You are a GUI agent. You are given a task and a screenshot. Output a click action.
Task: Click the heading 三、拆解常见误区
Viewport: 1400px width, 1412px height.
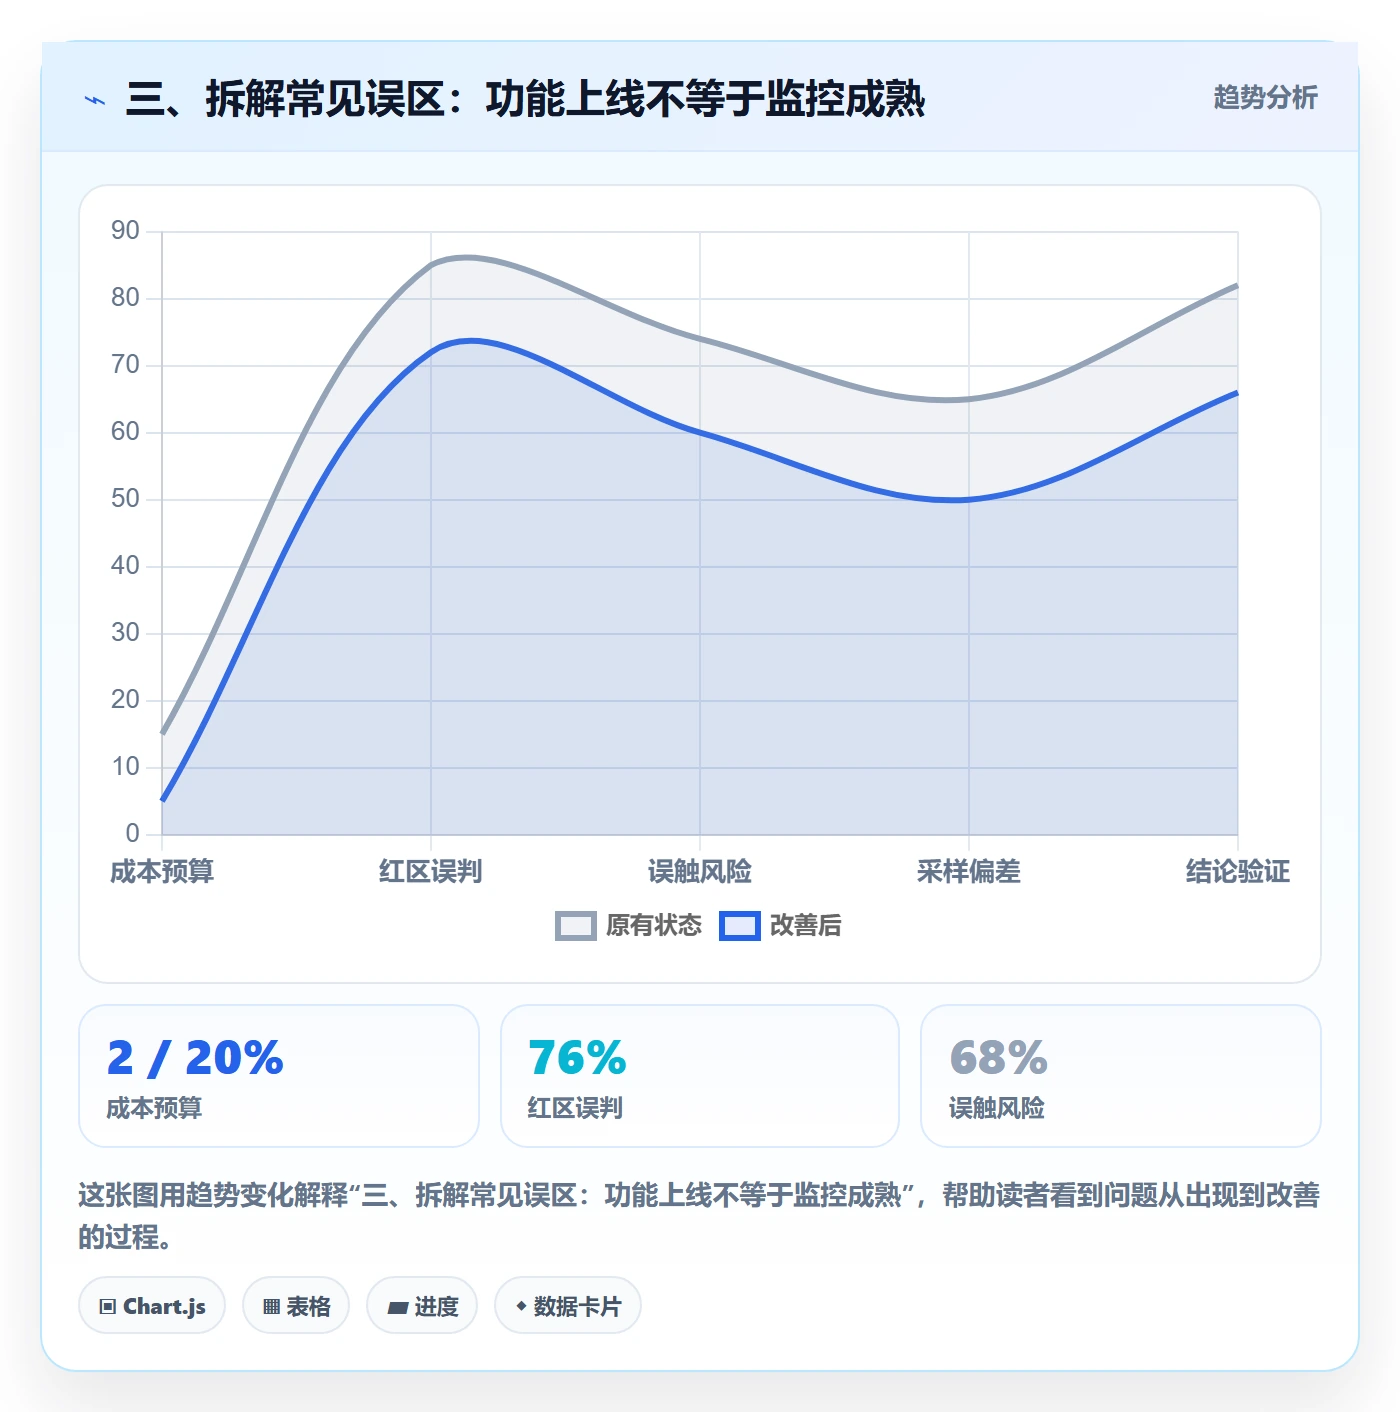pyautogui.click(x=525, y=99)
